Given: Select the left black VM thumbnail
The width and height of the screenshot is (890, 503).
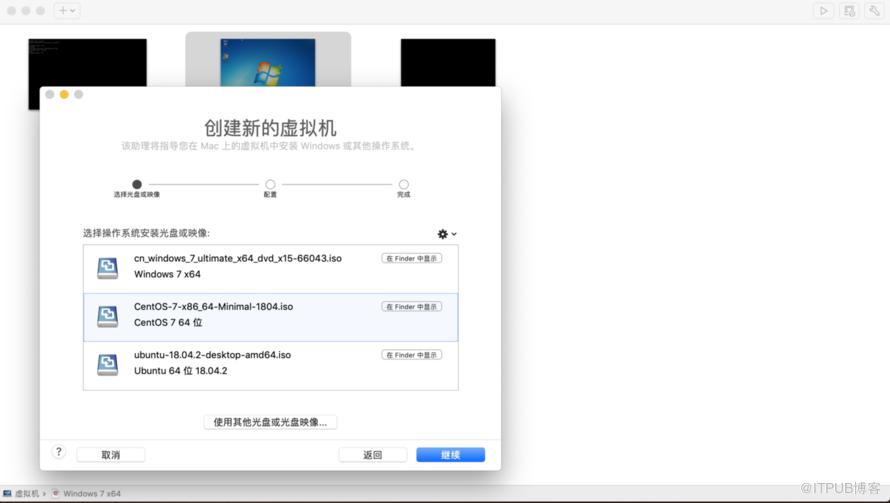Looking at the screenshot, I should tap(87, 62).
